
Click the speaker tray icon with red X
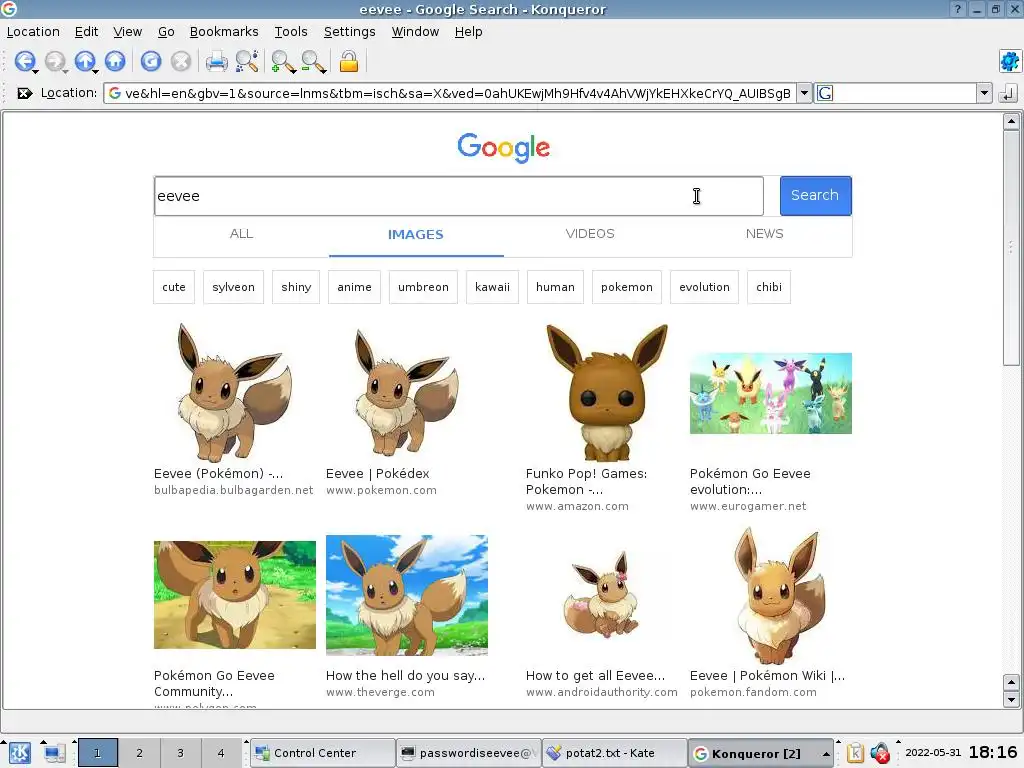pos(880,753)
